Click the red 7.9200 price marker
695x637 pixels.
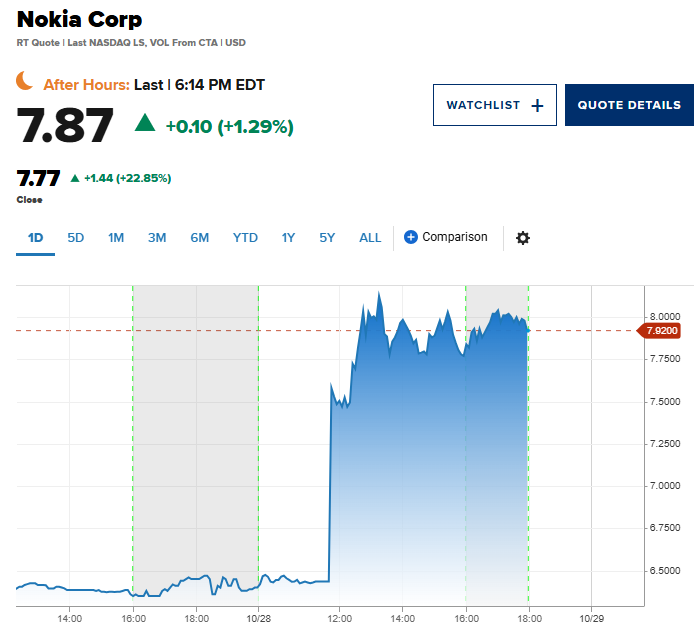663,330
